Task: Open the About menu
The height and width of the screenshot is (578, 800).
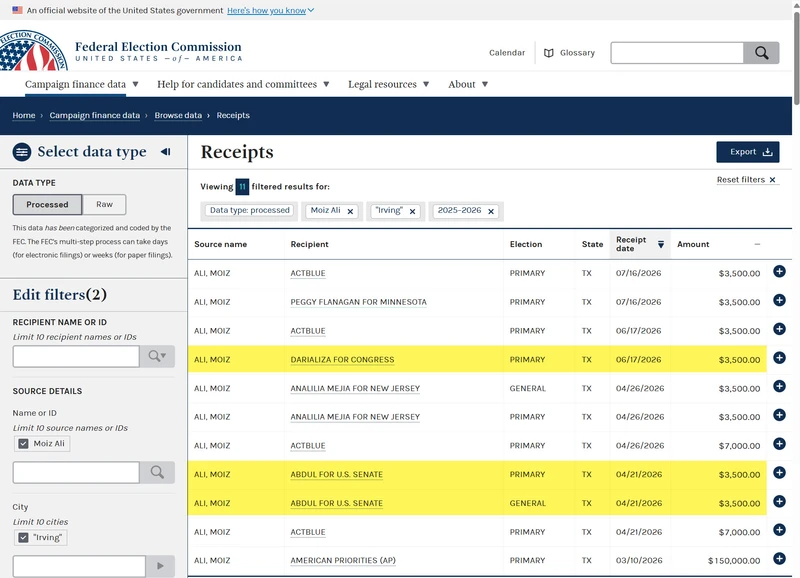Action: pos(468,84)
